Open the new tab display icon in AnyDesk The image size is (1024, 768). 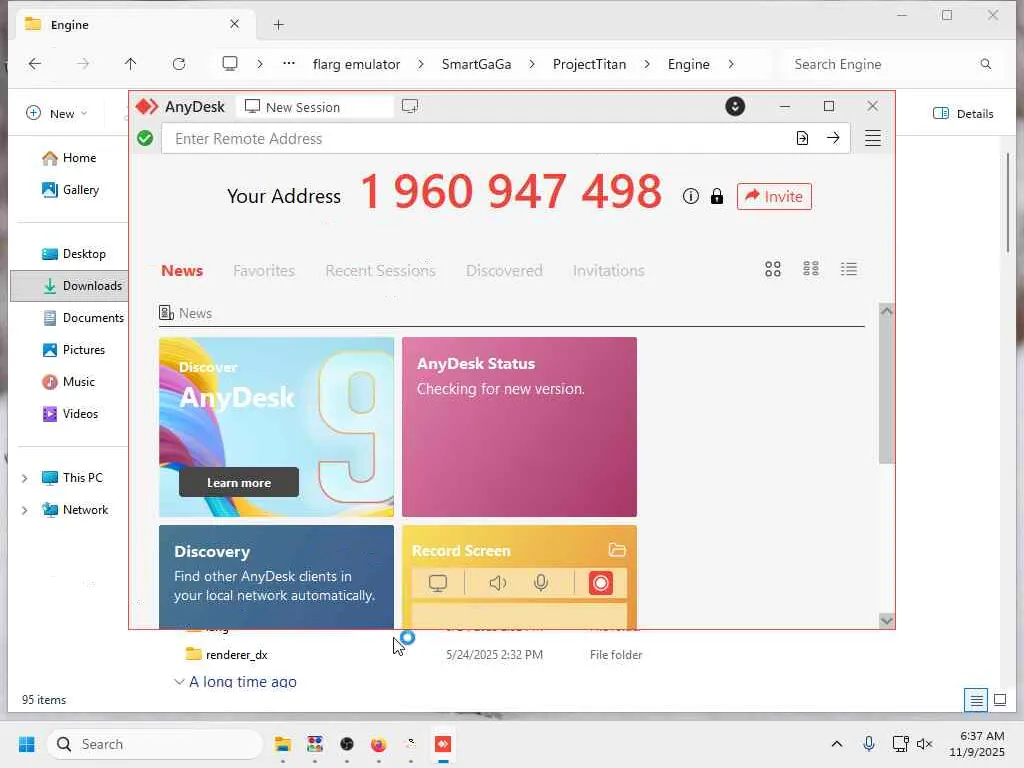pyautogui.click(x=410, y=106)
